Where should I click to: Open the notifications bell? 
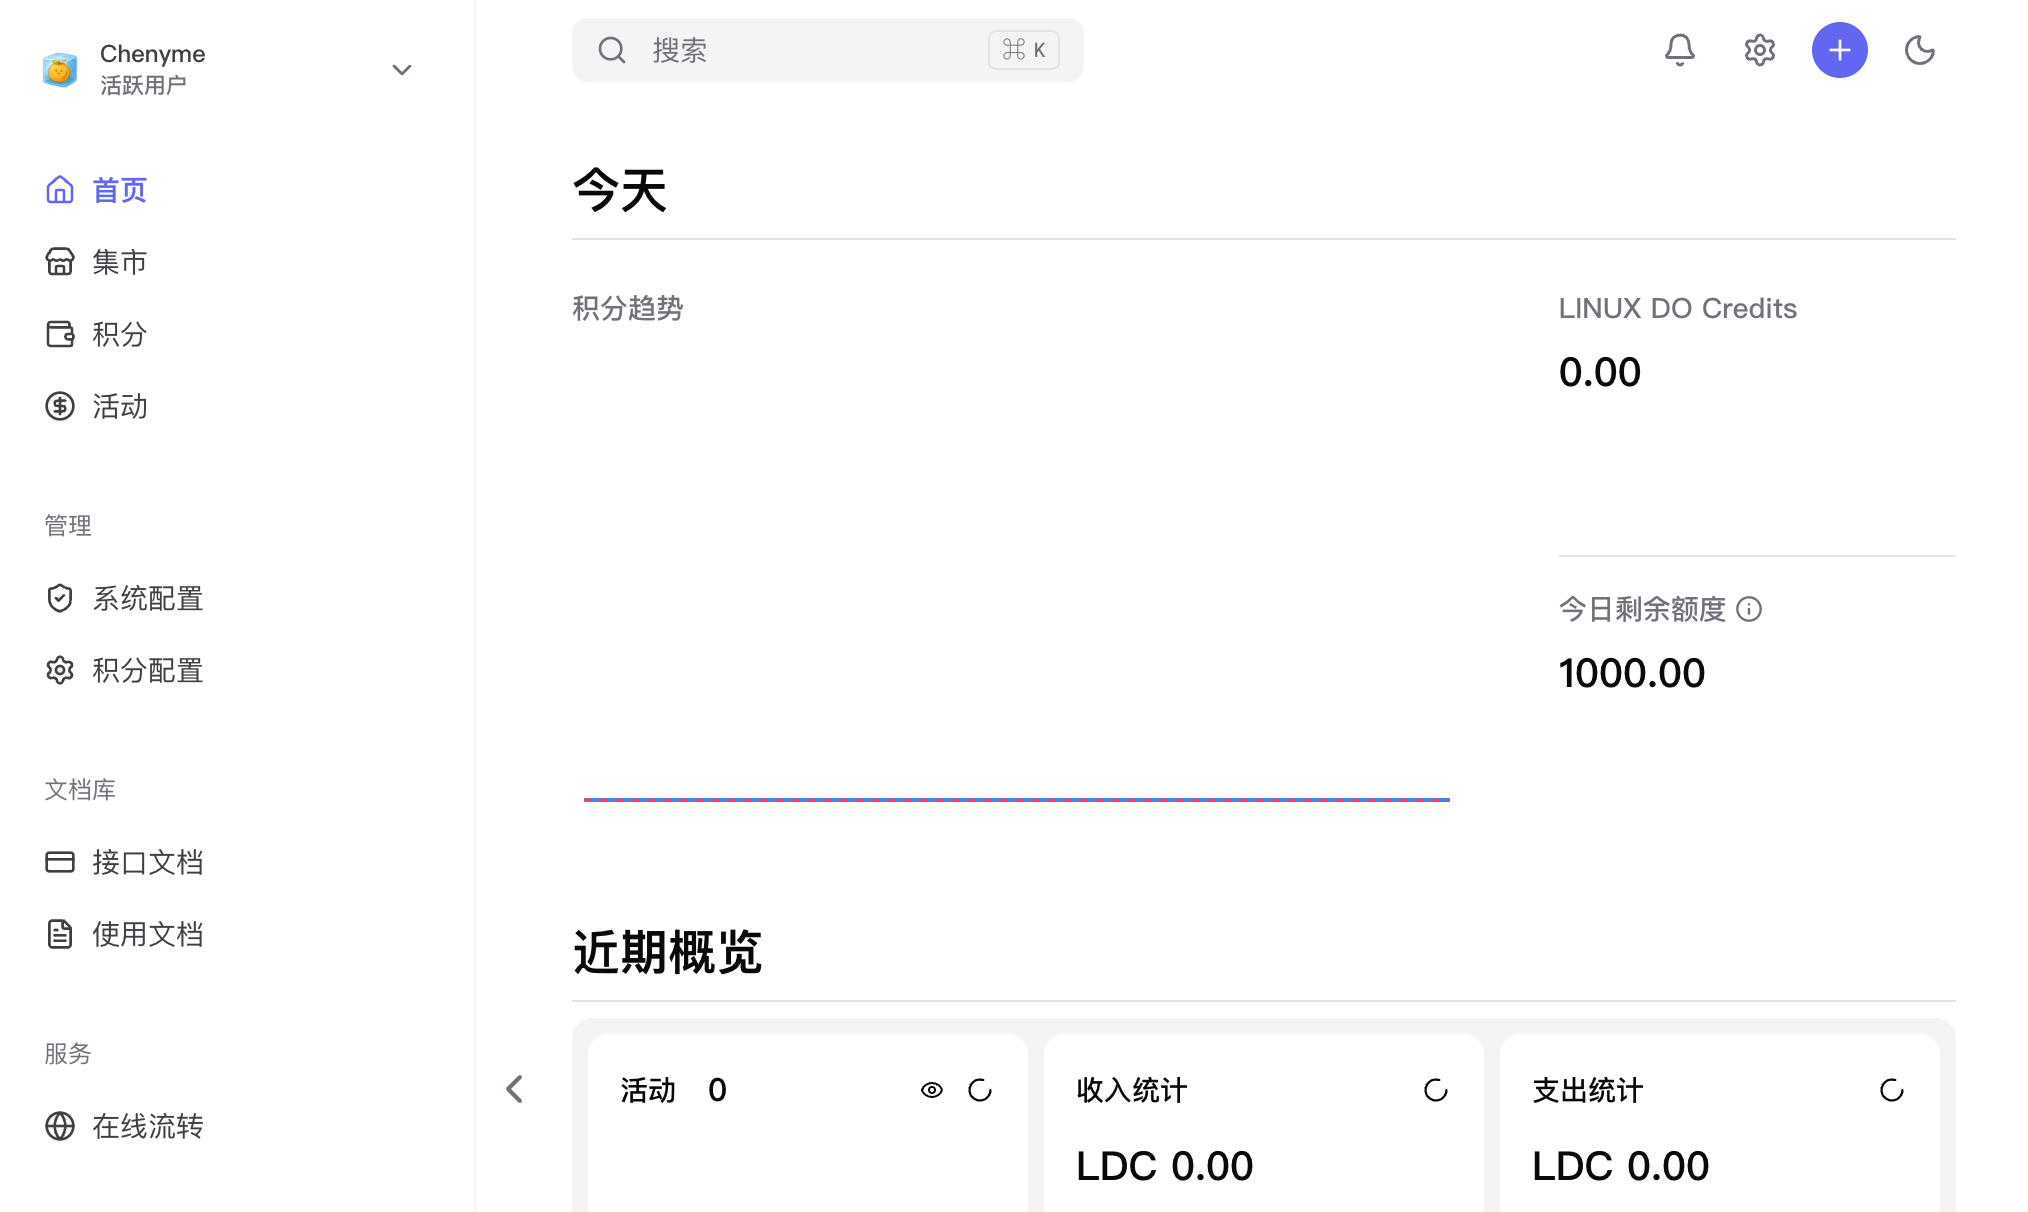[1679, 50]
